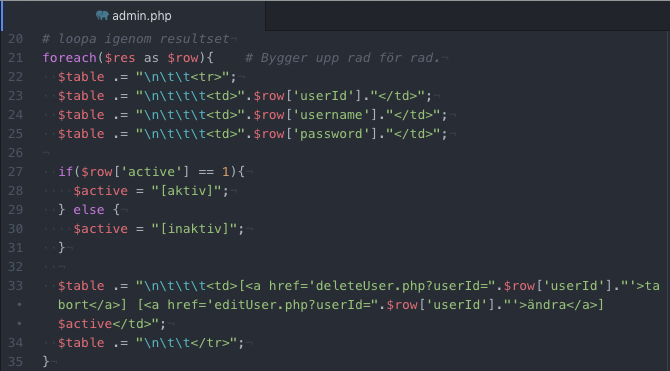Click 'deleteUser.php?userId=' on line 33
The image size is (670, 371).
coord(401,286)
